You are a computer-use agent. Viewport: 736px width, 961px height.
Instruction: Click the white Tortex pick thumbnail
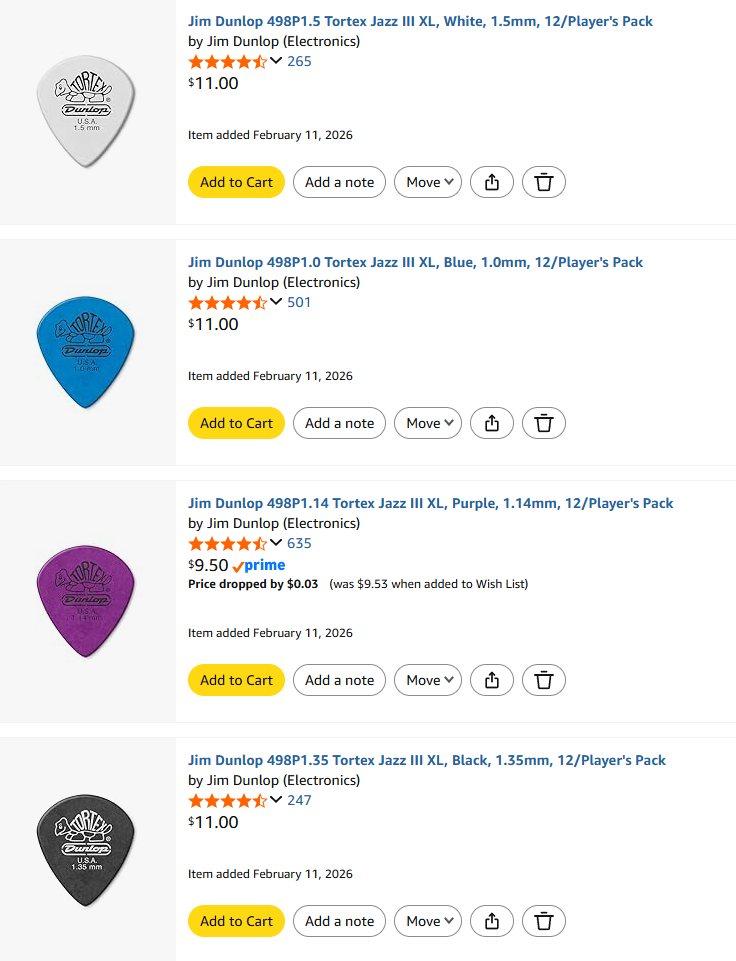click(85, 111)
